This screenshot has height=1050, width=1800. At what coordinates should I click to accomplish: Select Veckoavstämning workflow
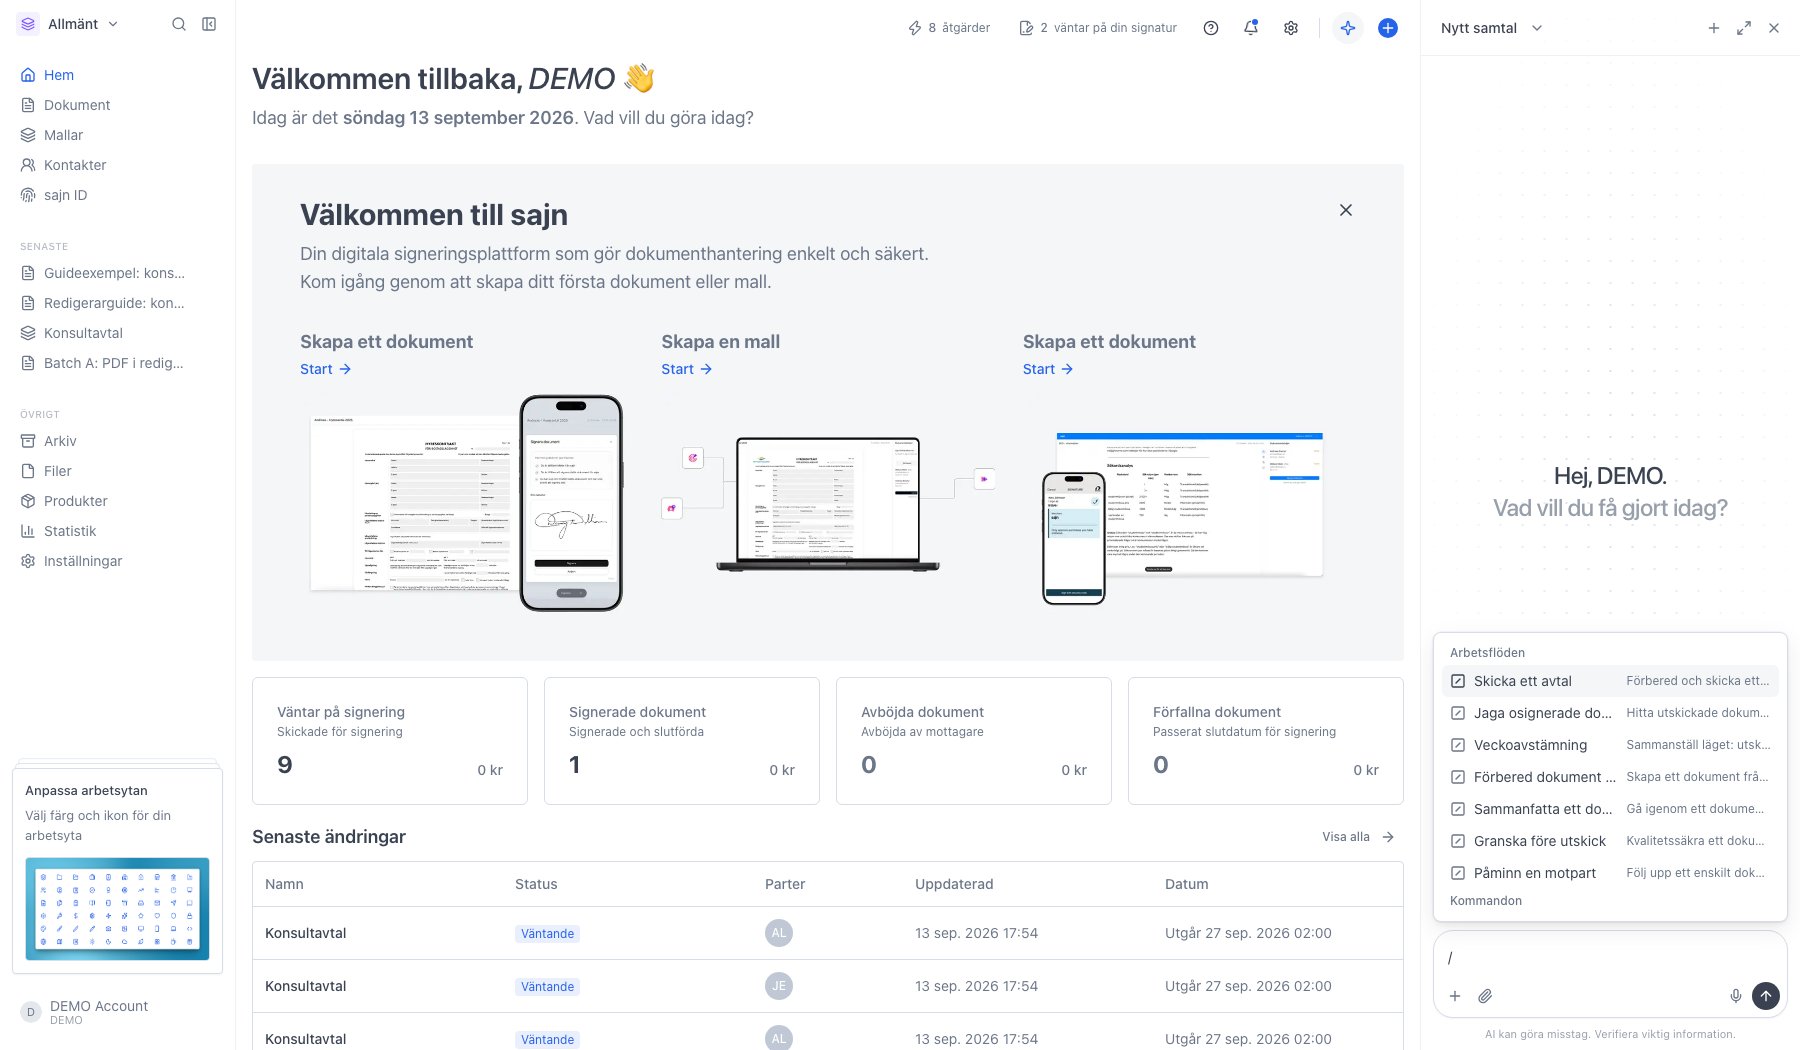pyautogui.click(x=1610, y=745)
